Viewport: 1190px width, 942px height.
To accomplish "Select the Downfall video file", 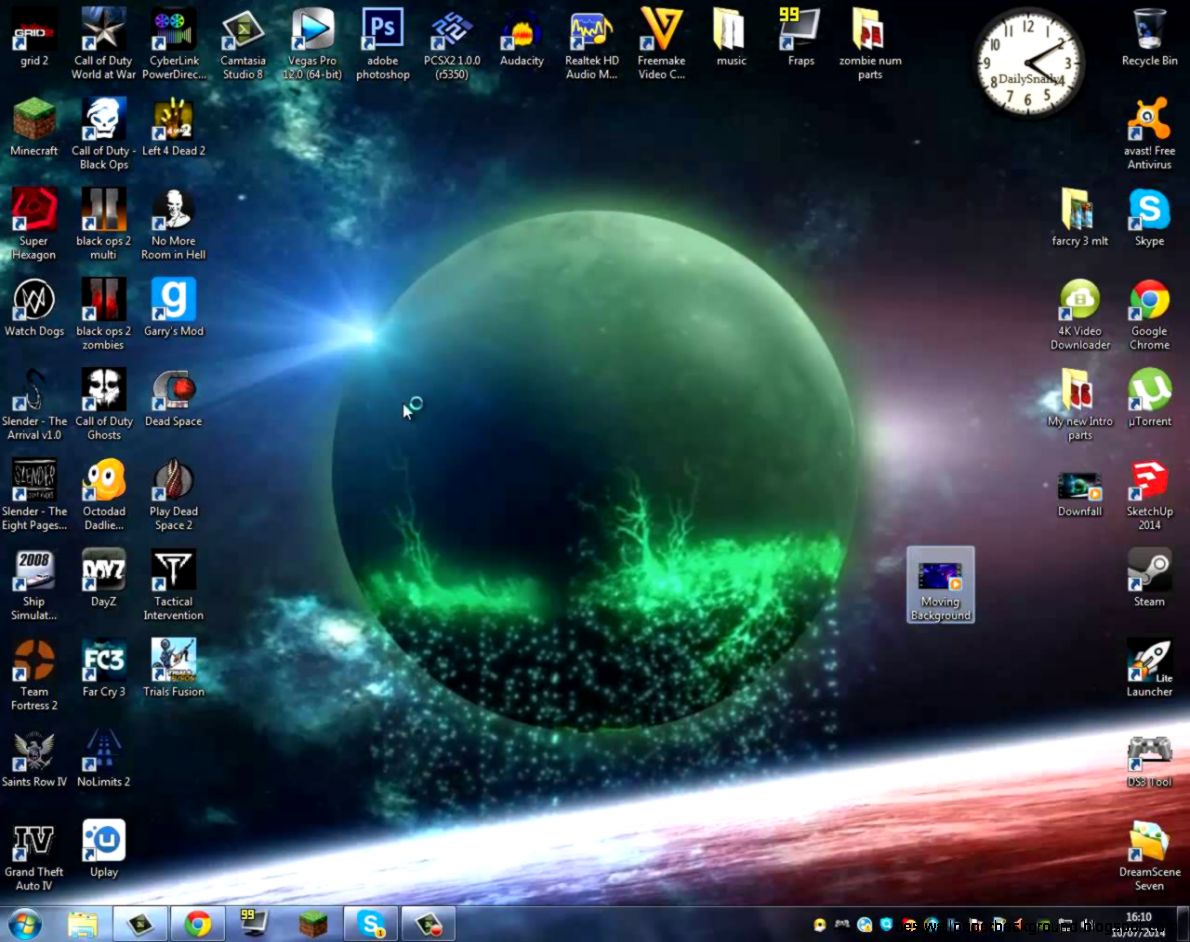I will [x=1079, y=493].
